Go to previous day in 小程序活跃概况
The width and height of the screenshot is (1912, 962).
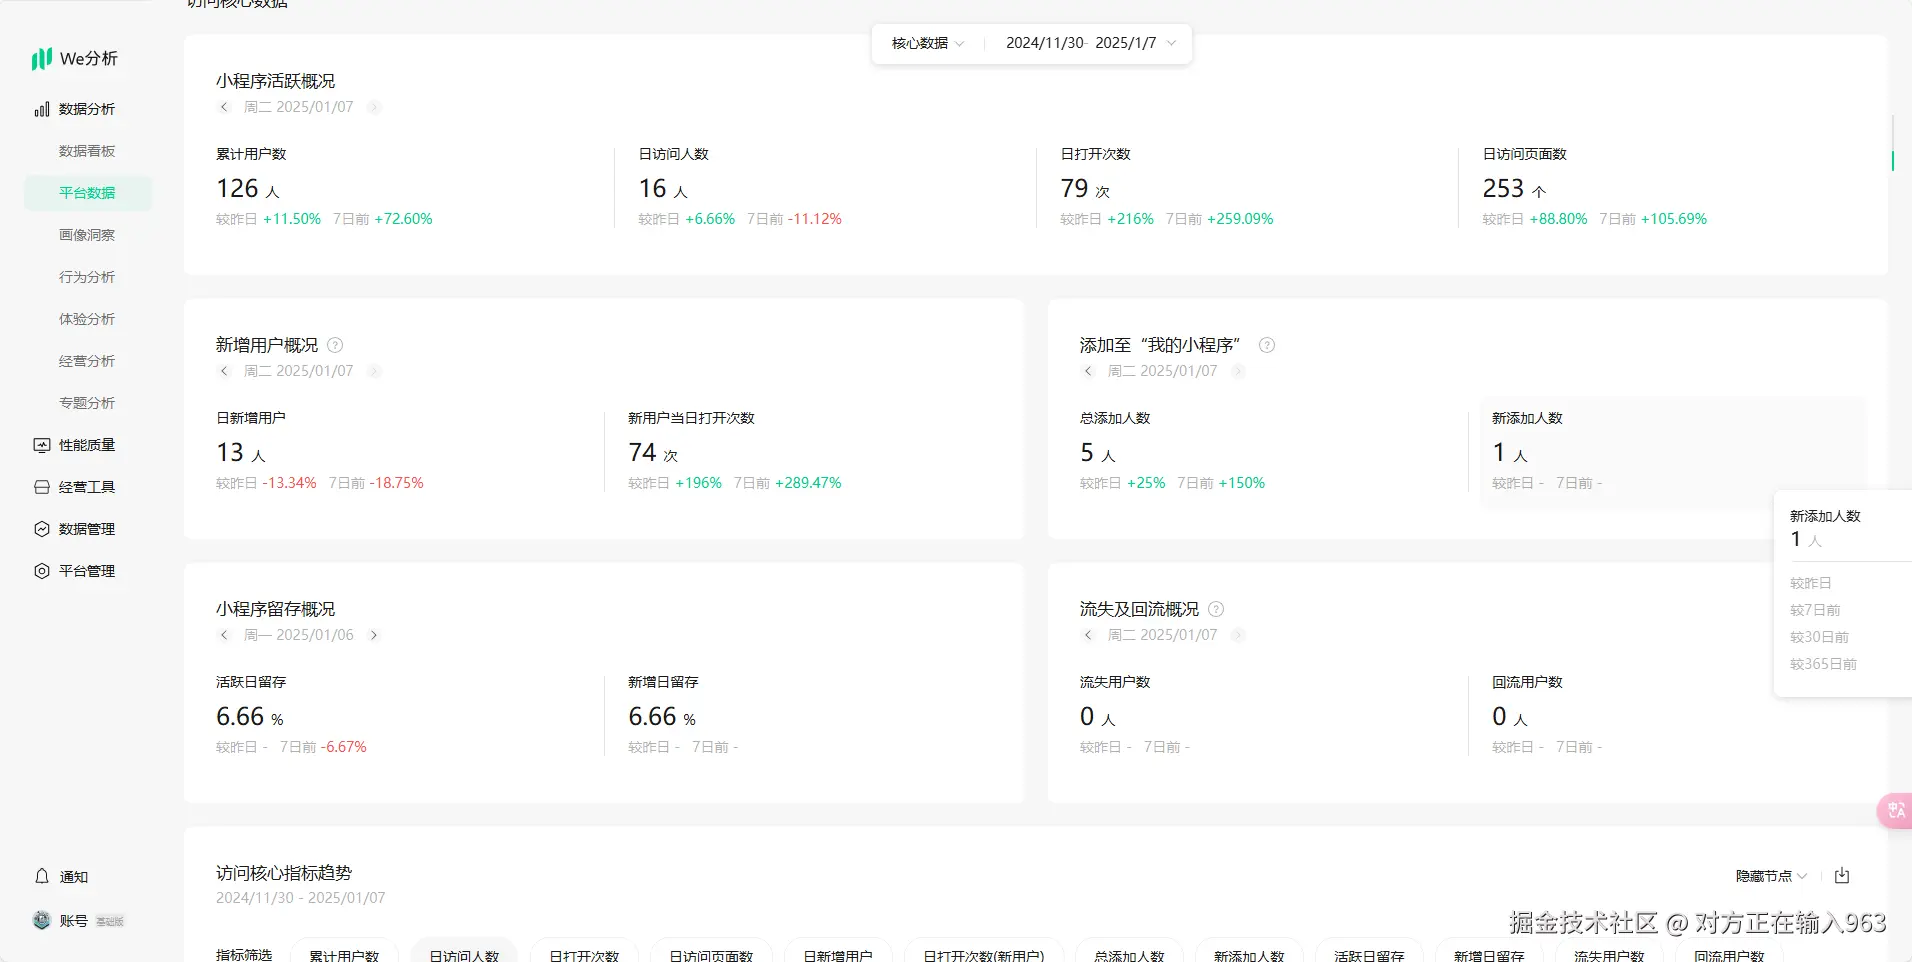point(224,107)
